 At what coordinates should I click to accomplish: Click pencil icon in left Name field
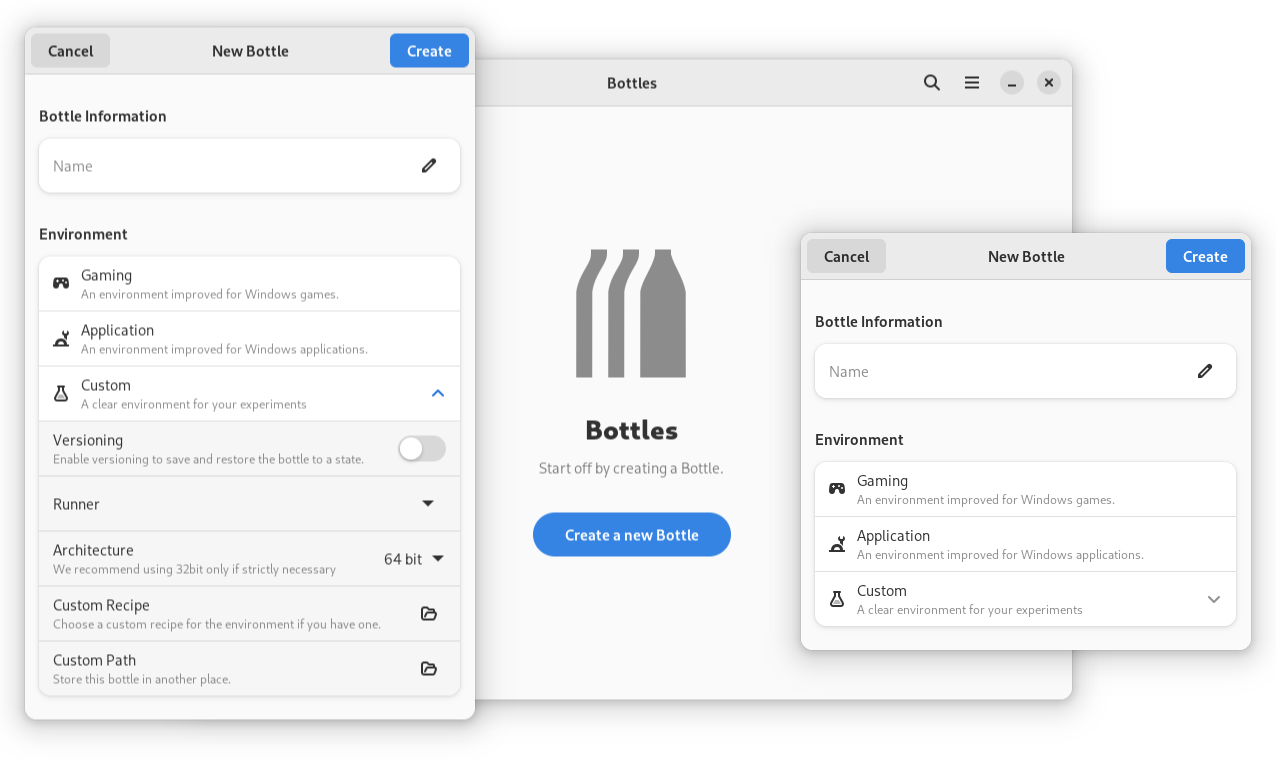[x=429, y=166]
